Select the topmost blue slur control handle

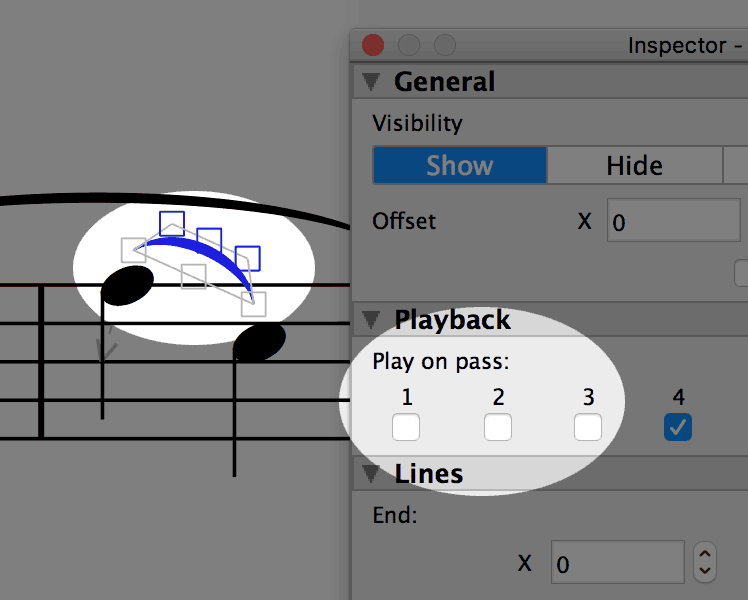coord(172,224)
